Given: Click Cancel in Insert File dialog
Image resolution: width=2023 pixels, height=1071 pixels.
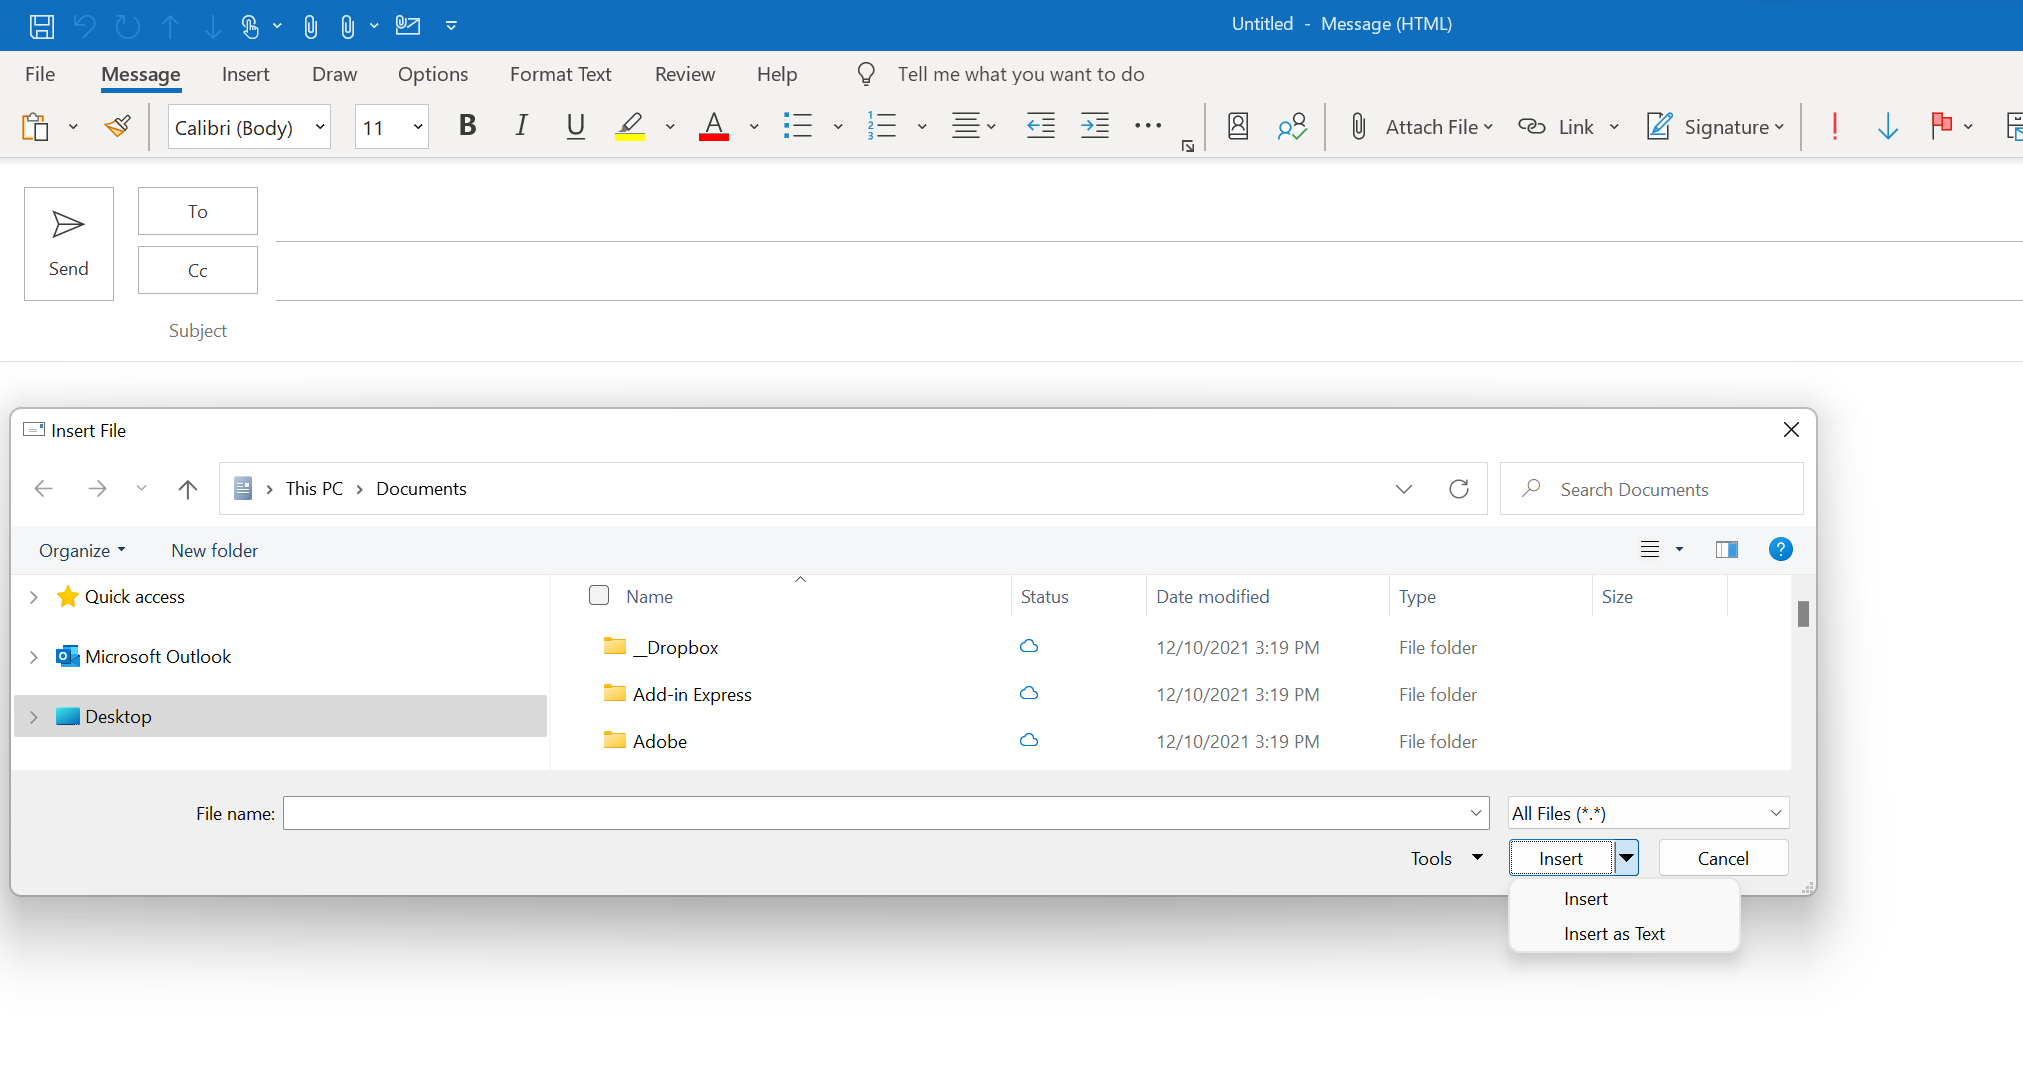Looking at the screenshot, I should tap(1723, 858).
